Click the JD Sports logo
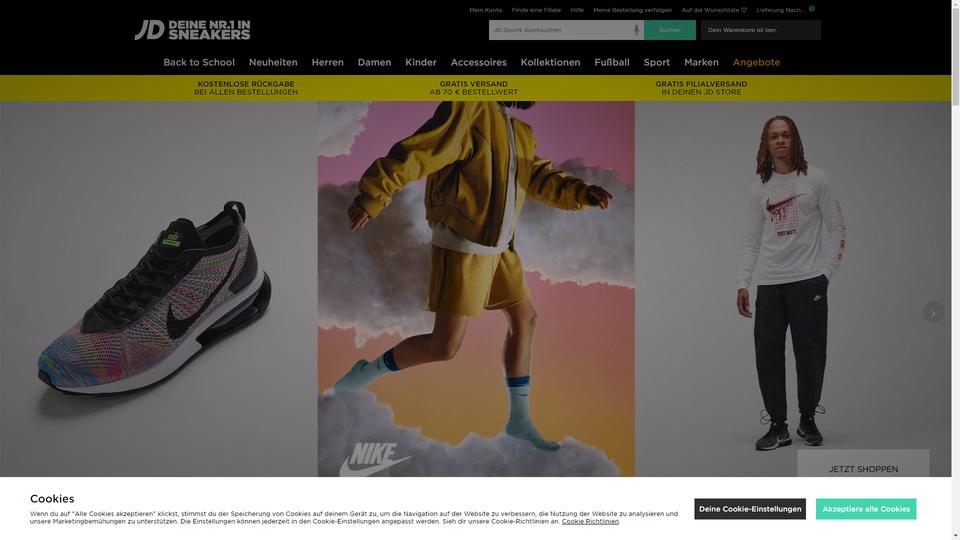Viewport: 960px width, 540px height. pyautogui.click(x=192, y=29)
